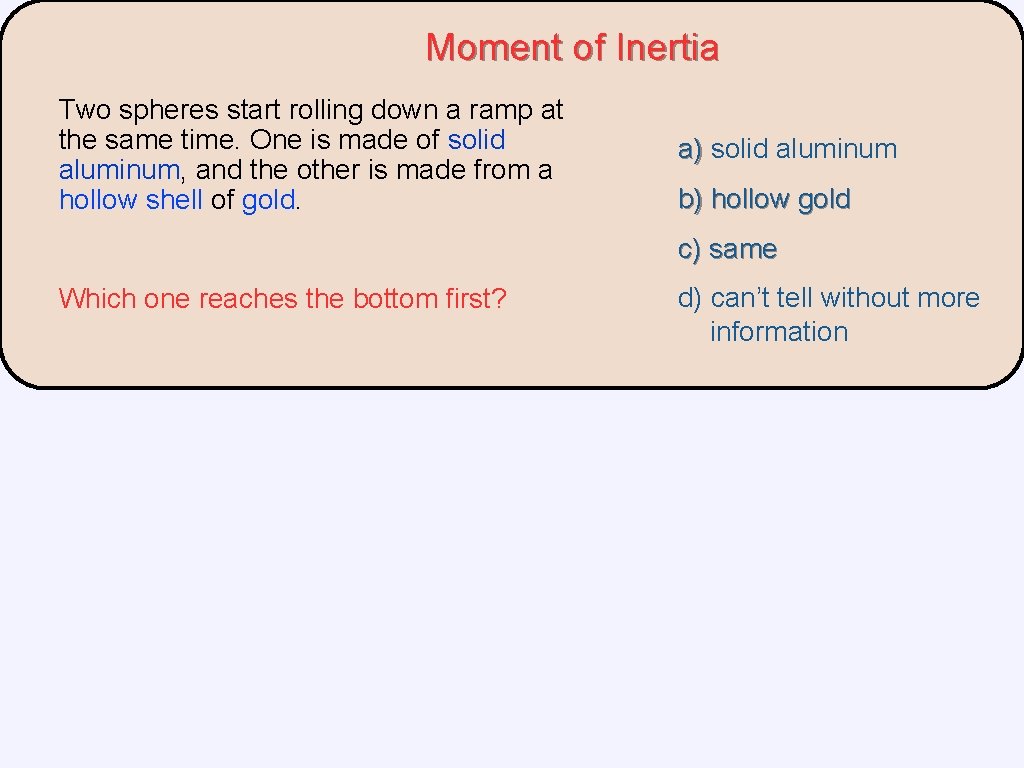Click the blue word 'aluminum' in the paragraph
This screenshot has height=768, width=1024.
click(119, 169)
